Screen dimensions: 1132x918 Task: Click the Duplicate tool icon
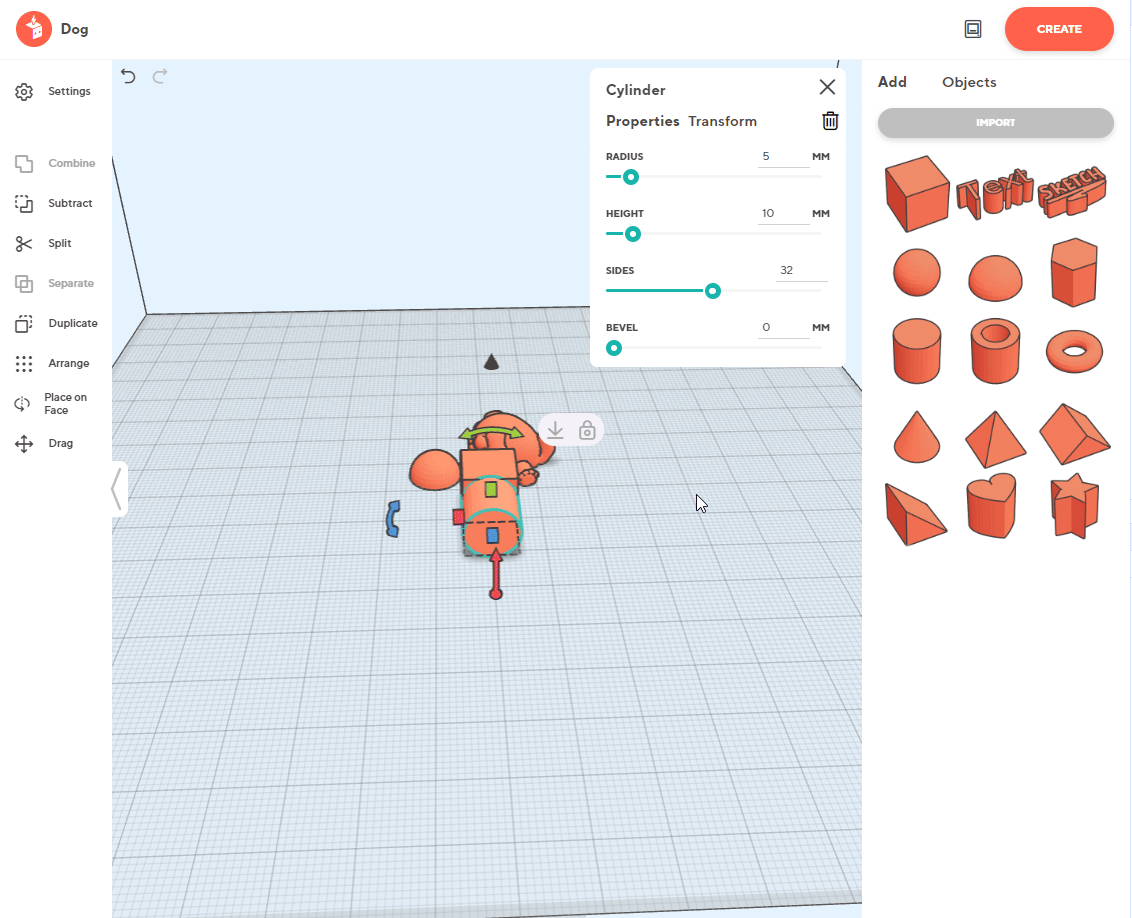pos(25,323)
